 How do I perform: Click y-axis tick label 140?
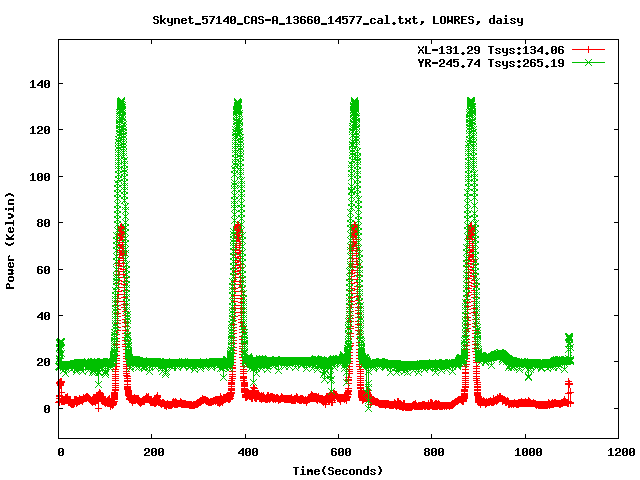tap(40, 84)
